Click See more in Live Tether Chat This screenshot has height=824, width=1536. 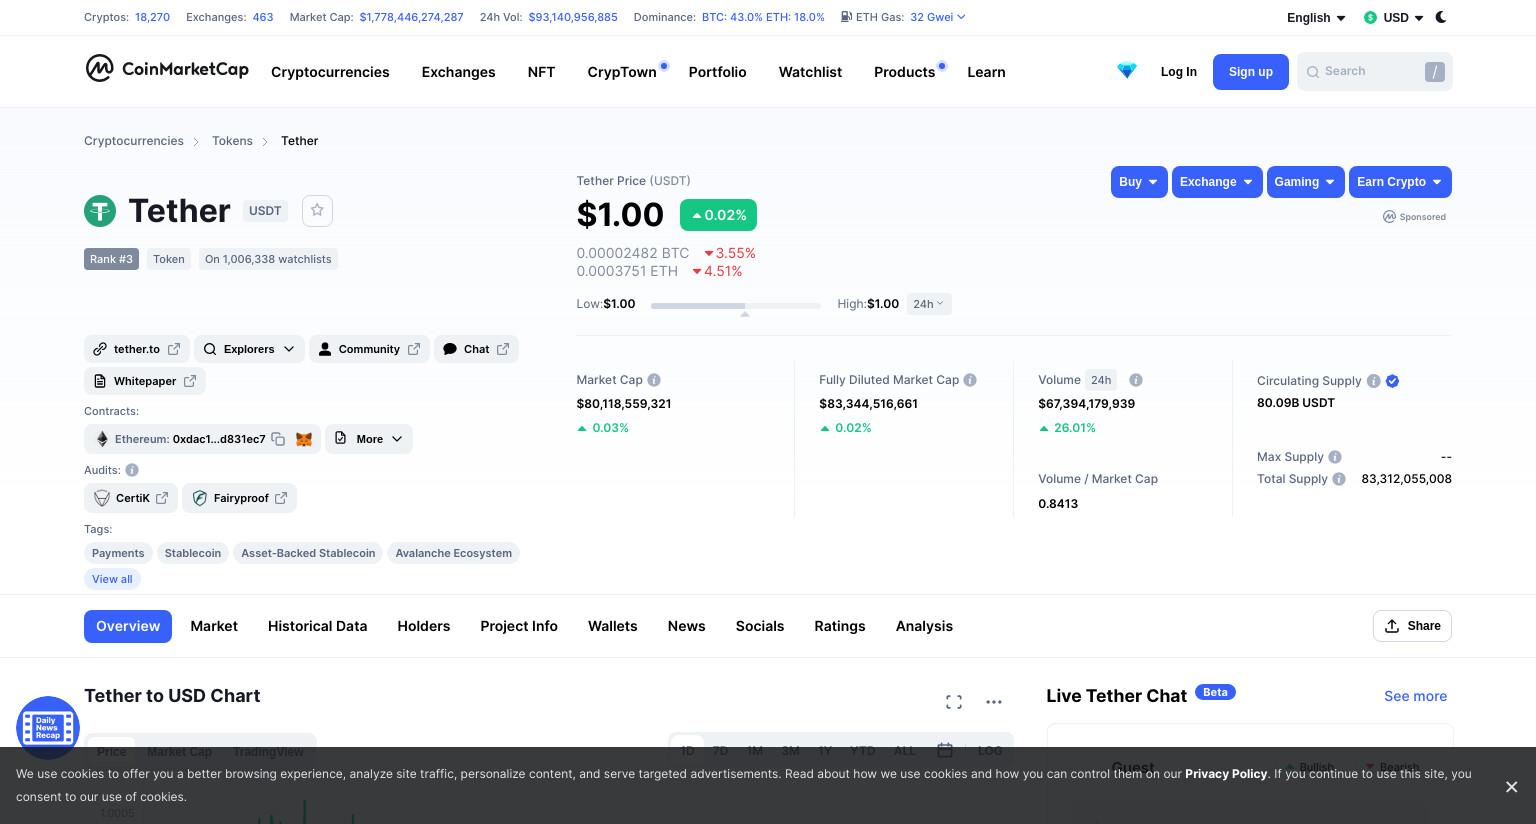coord(1415,696)
